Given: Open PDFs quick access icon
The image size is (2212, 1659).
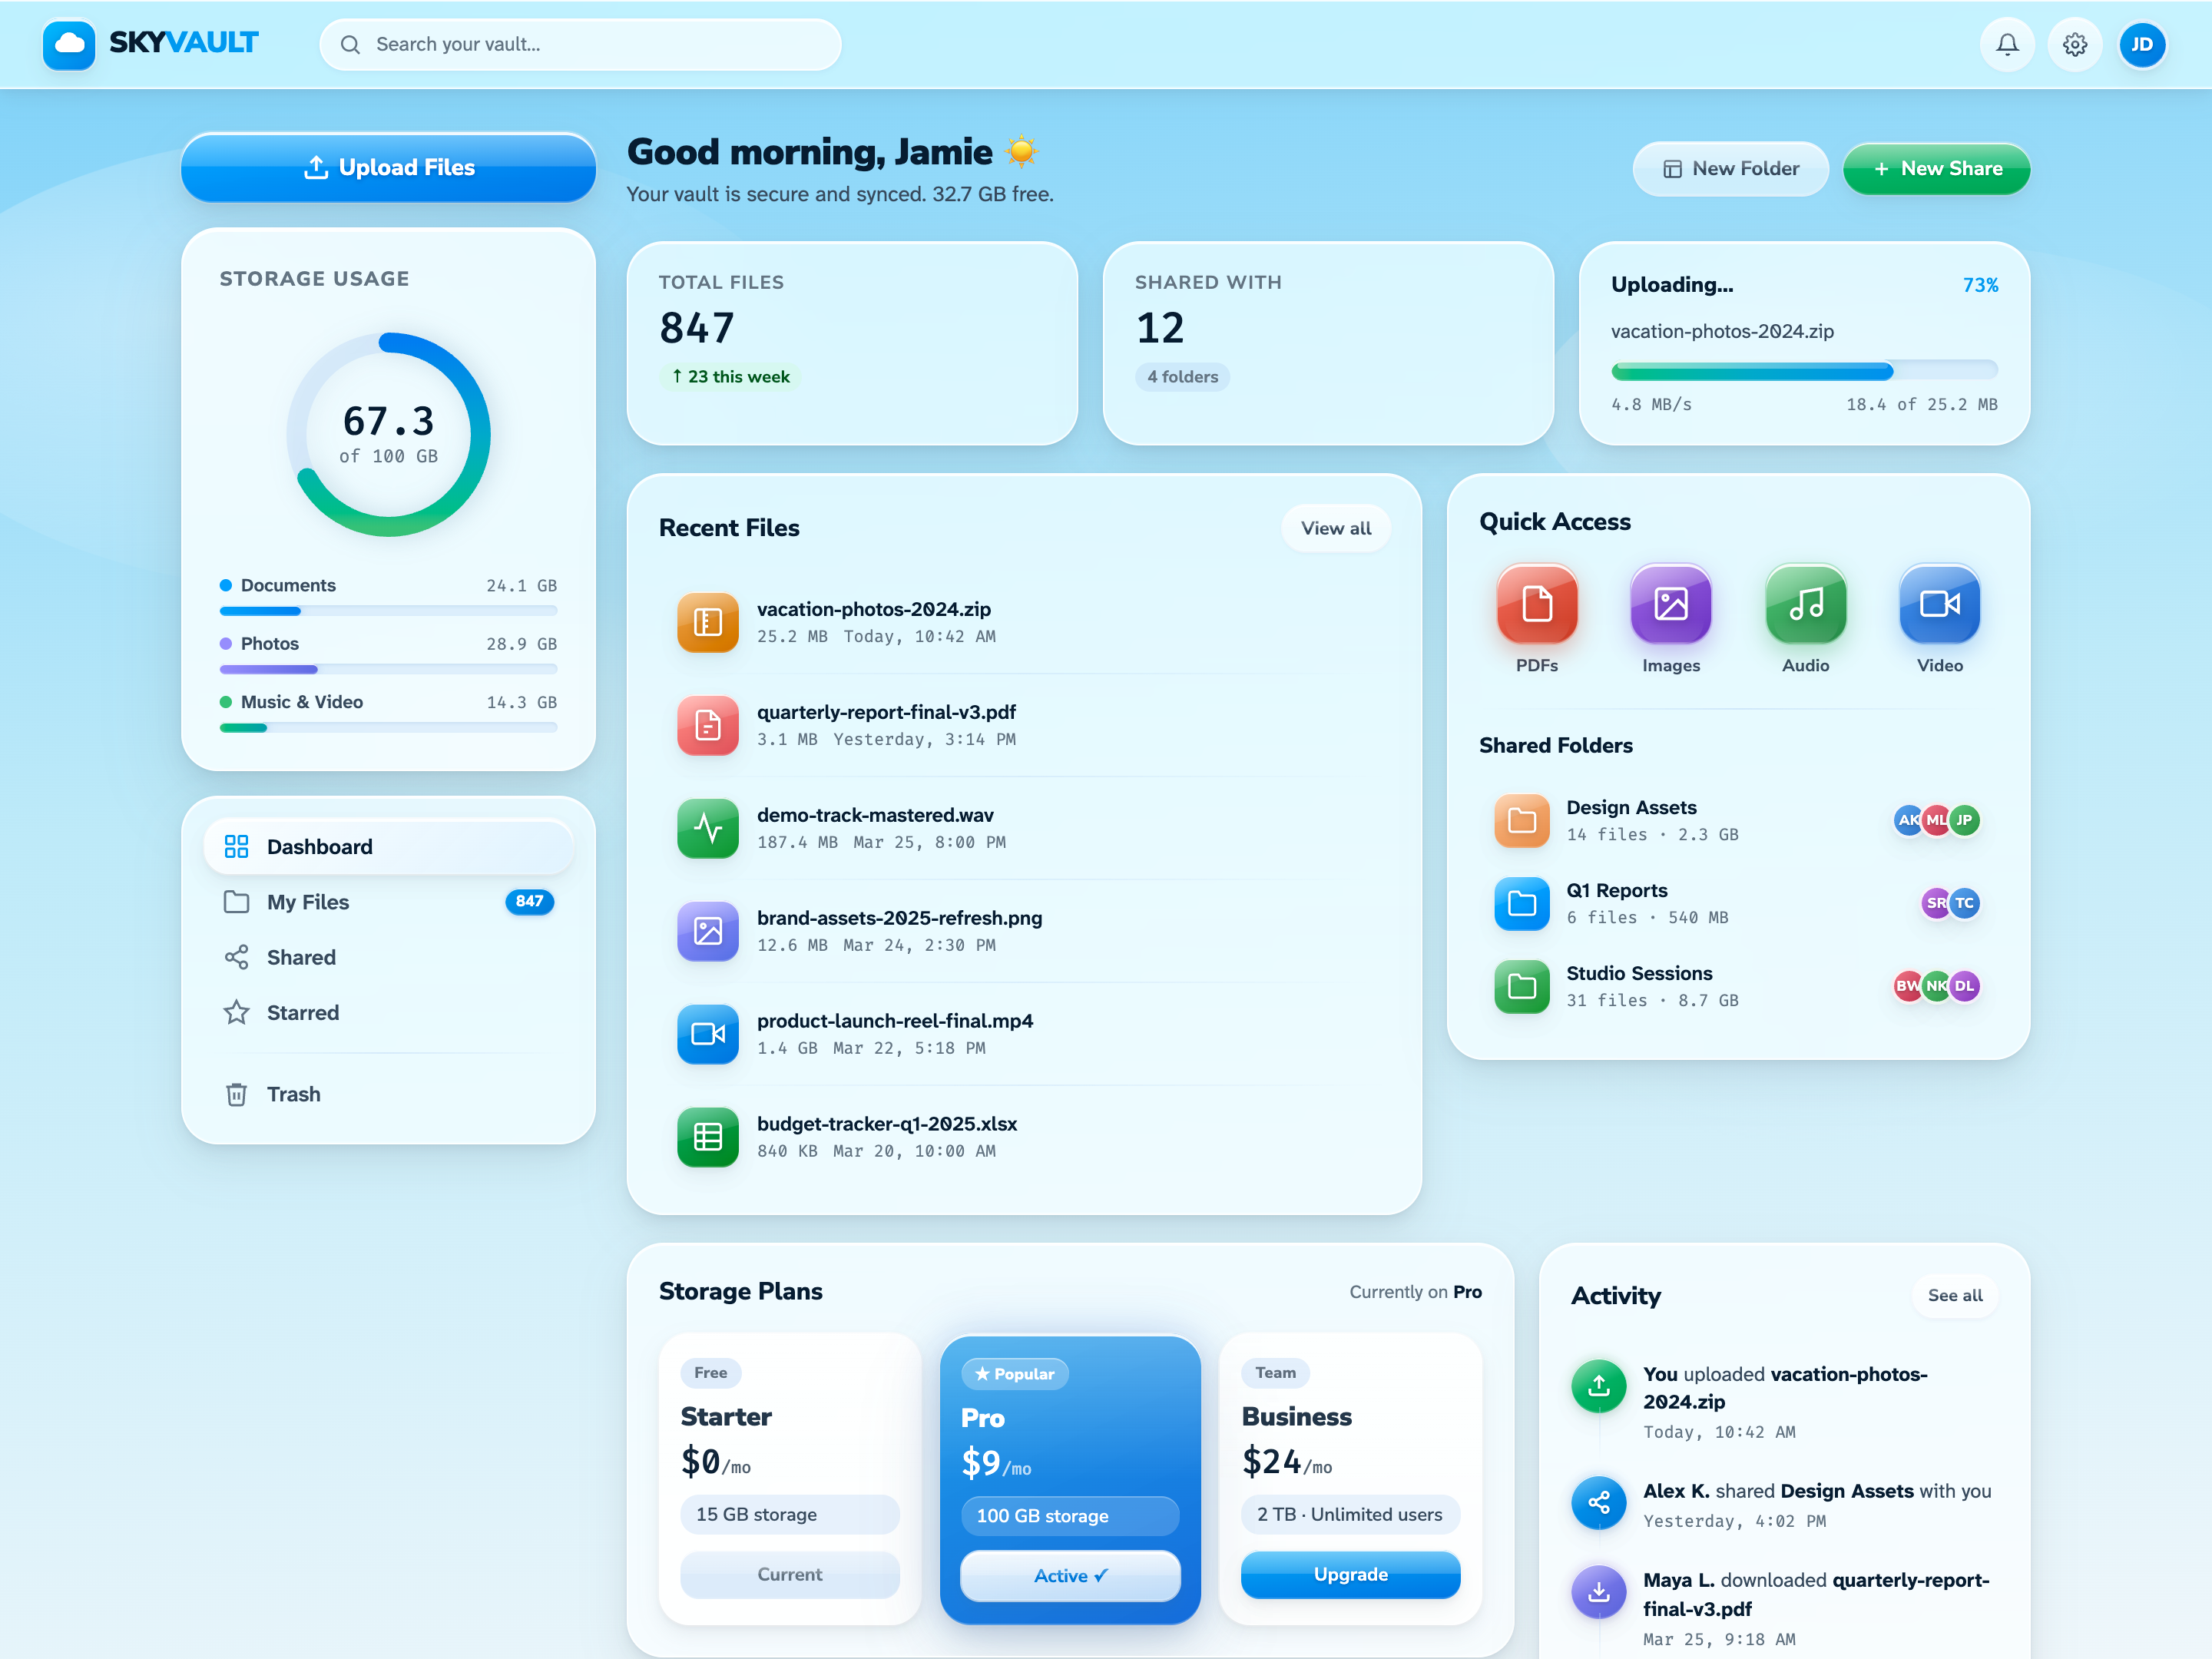Looking at the screenshot, I should click(x=1536, y=604).
